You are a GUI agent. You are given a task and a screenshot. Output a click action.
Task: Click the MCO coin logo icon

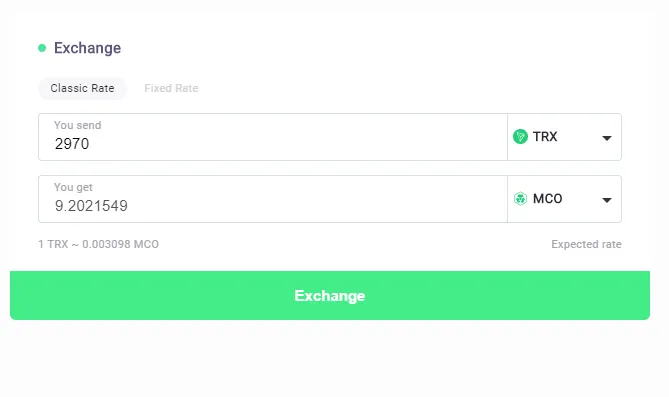point(520,198)
